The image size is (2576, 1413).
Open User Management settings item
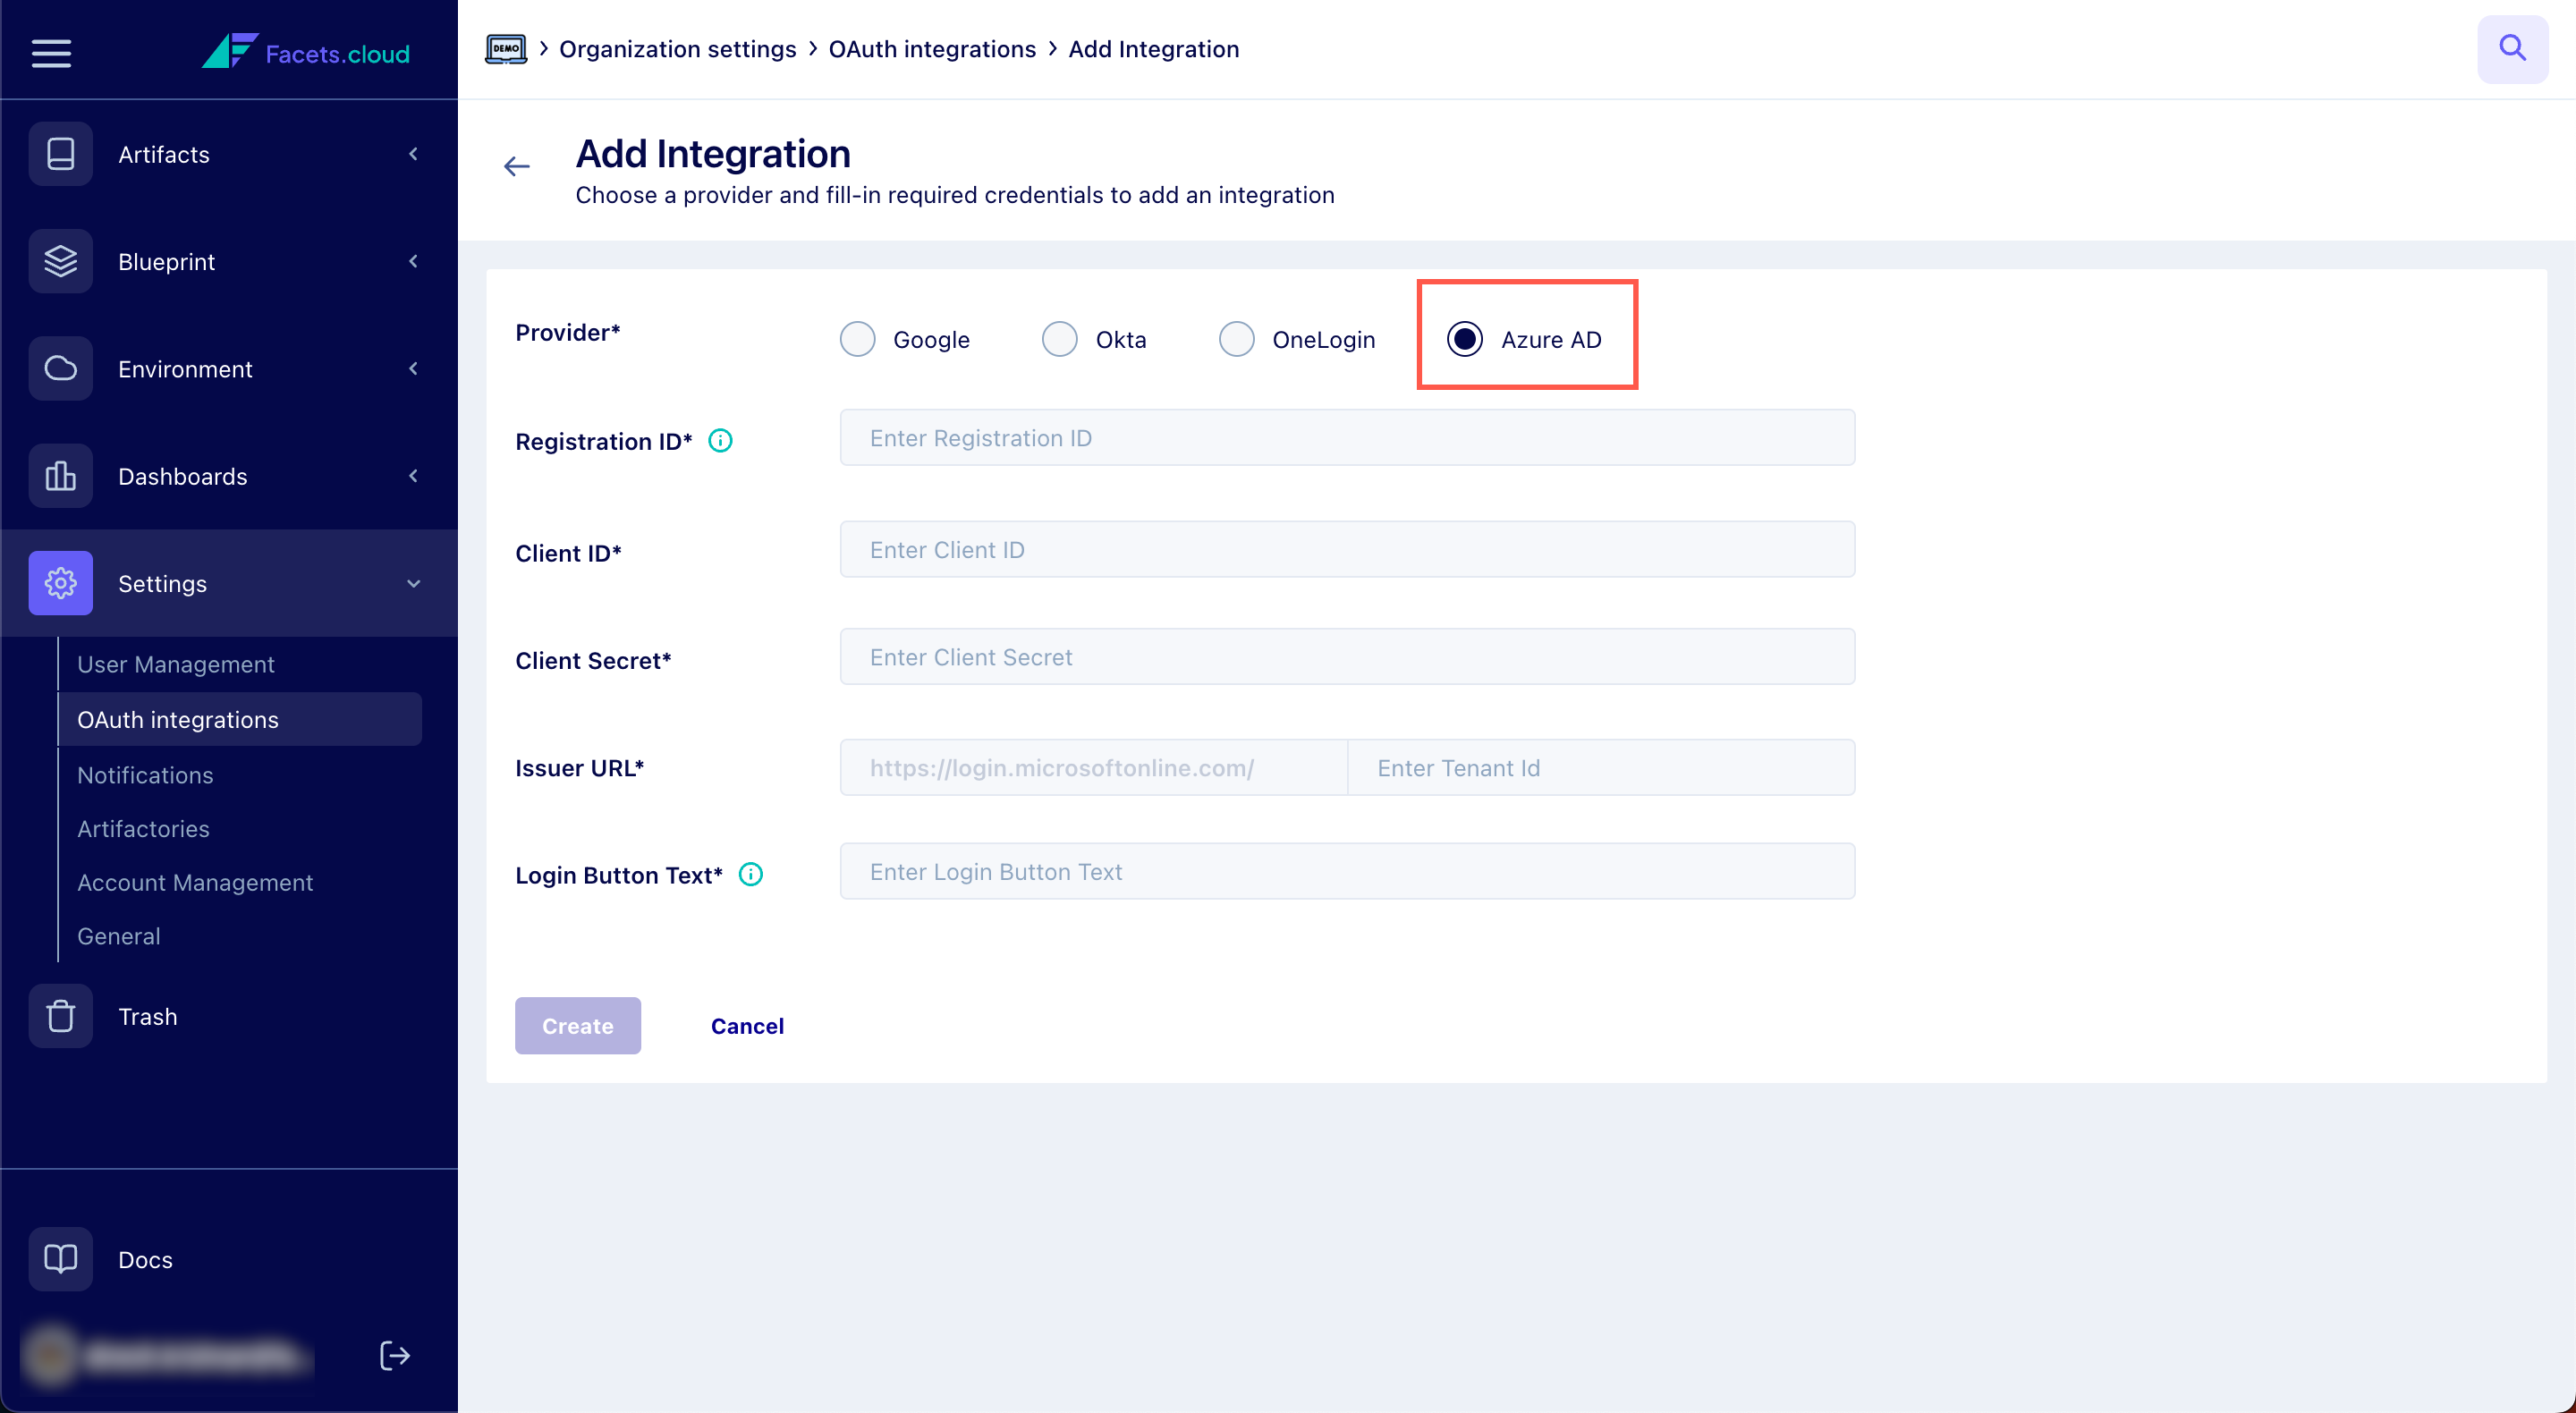pyautogui.click(x=175, y=664)
